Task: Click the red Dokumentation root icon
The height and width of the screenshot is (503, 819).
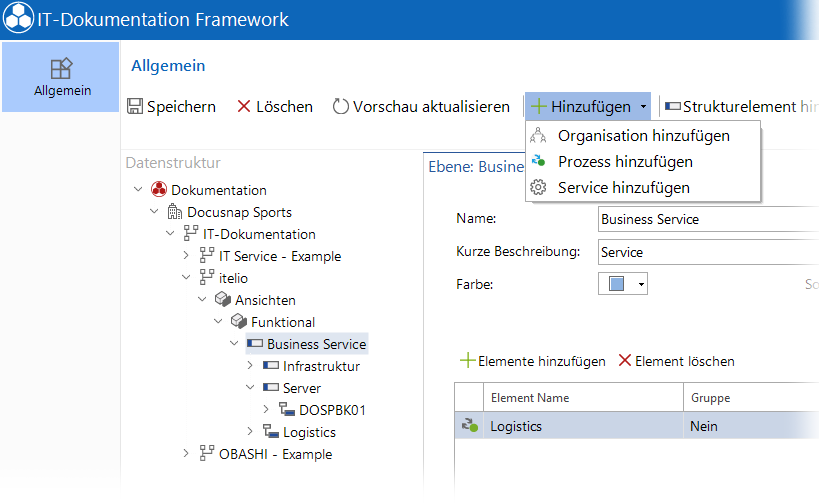Action: pyautogui.click(x=159, y=189)
